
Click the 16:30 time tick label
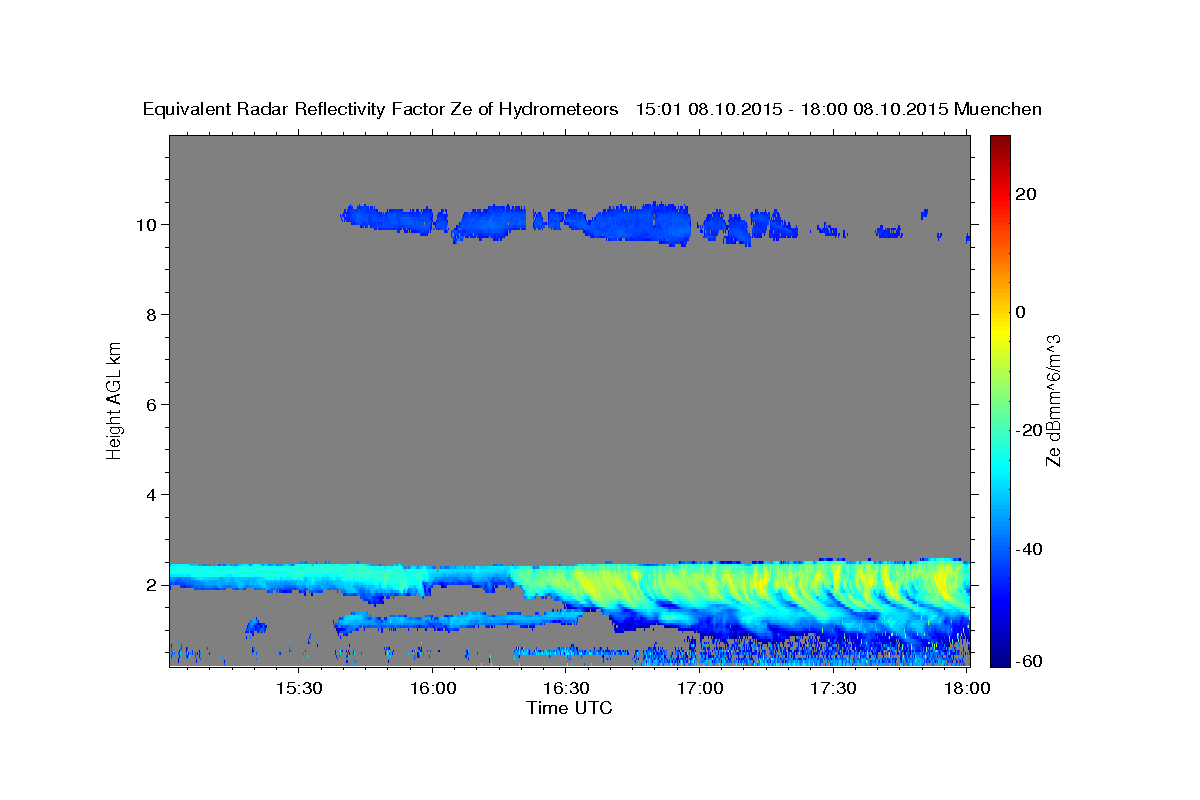(x=566, y=689)
